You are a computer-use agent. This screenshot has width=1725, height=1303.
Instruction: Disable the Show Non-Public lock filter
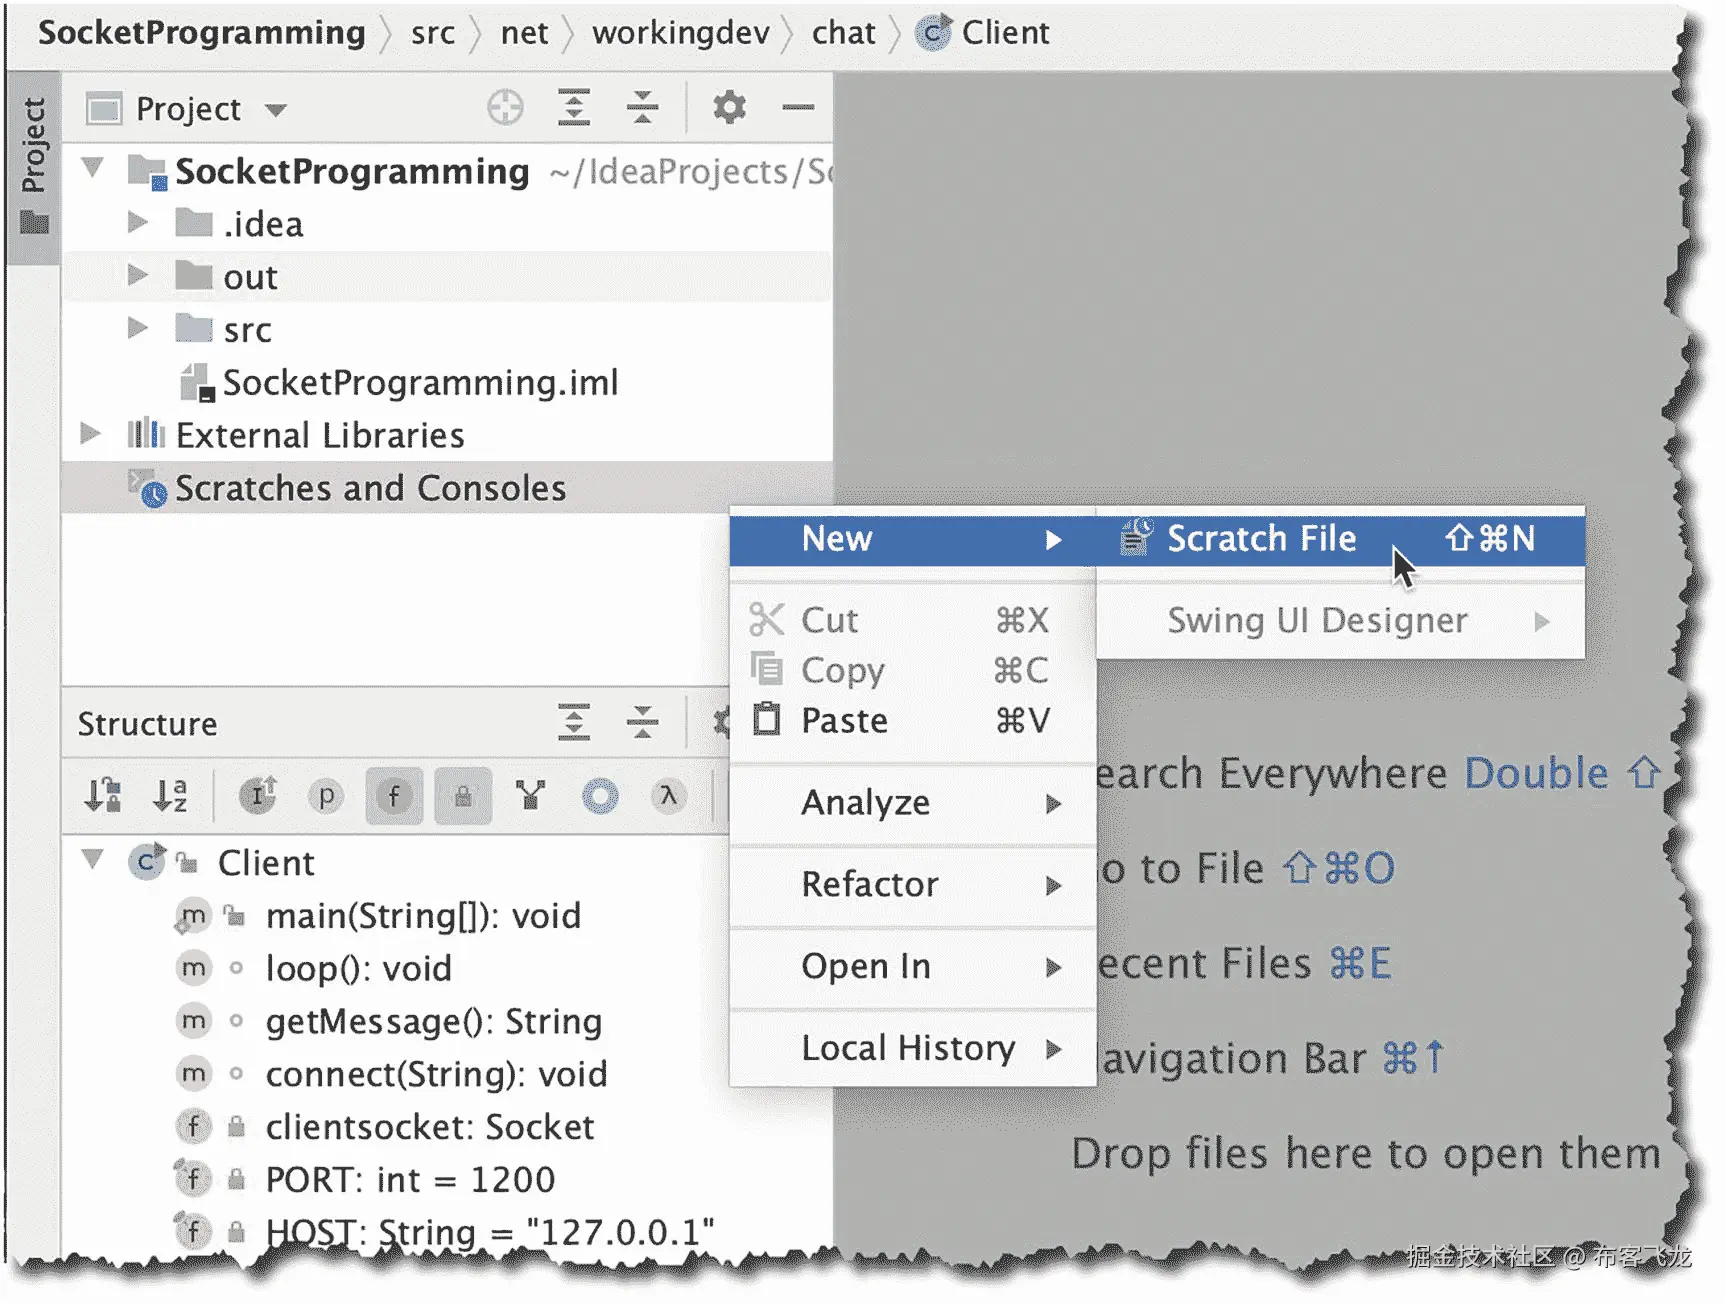coord(463,796)
